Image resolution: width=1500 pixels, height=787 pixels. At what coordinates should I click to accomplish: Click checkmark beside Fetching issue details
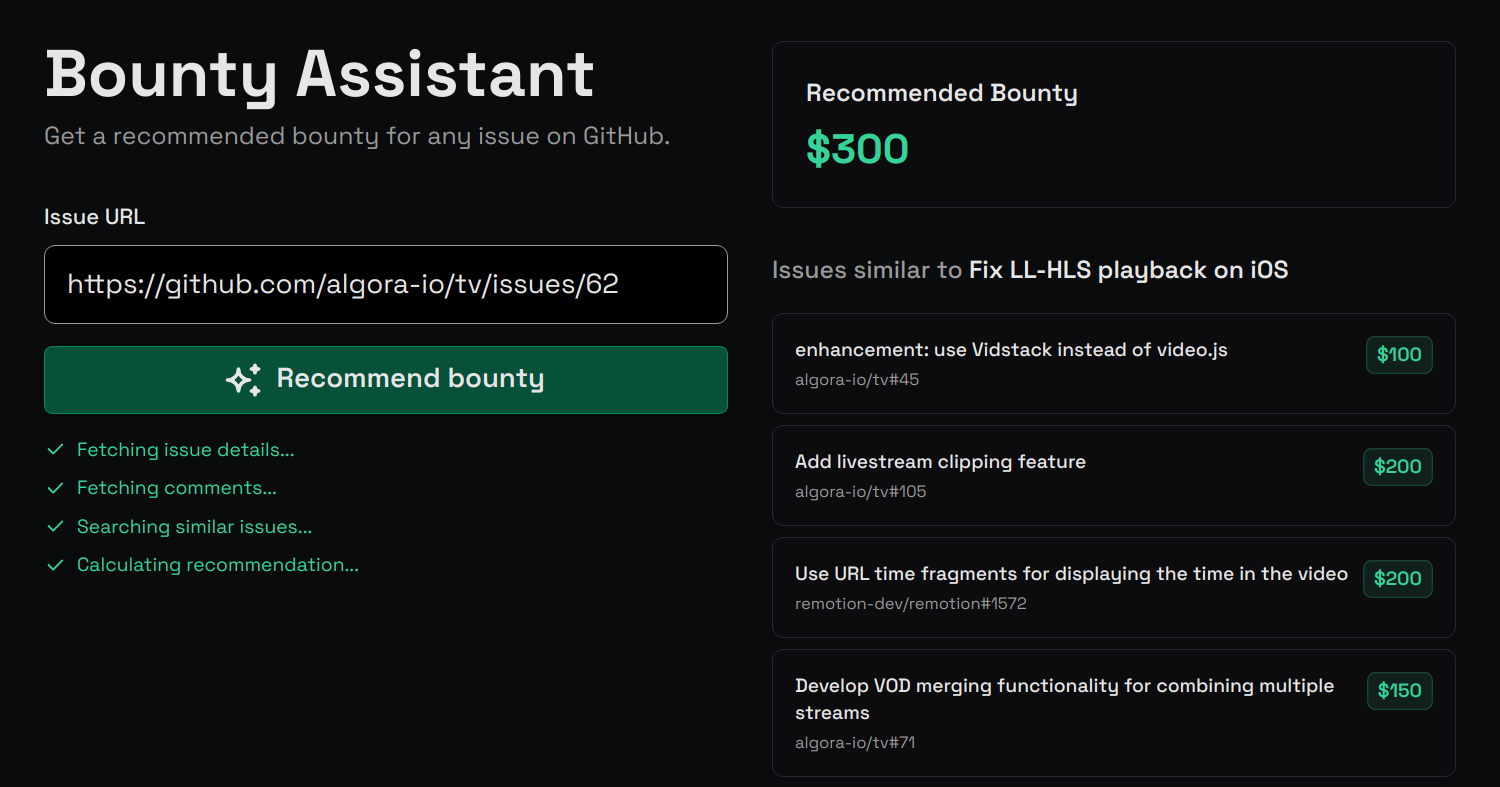[56, 450]
